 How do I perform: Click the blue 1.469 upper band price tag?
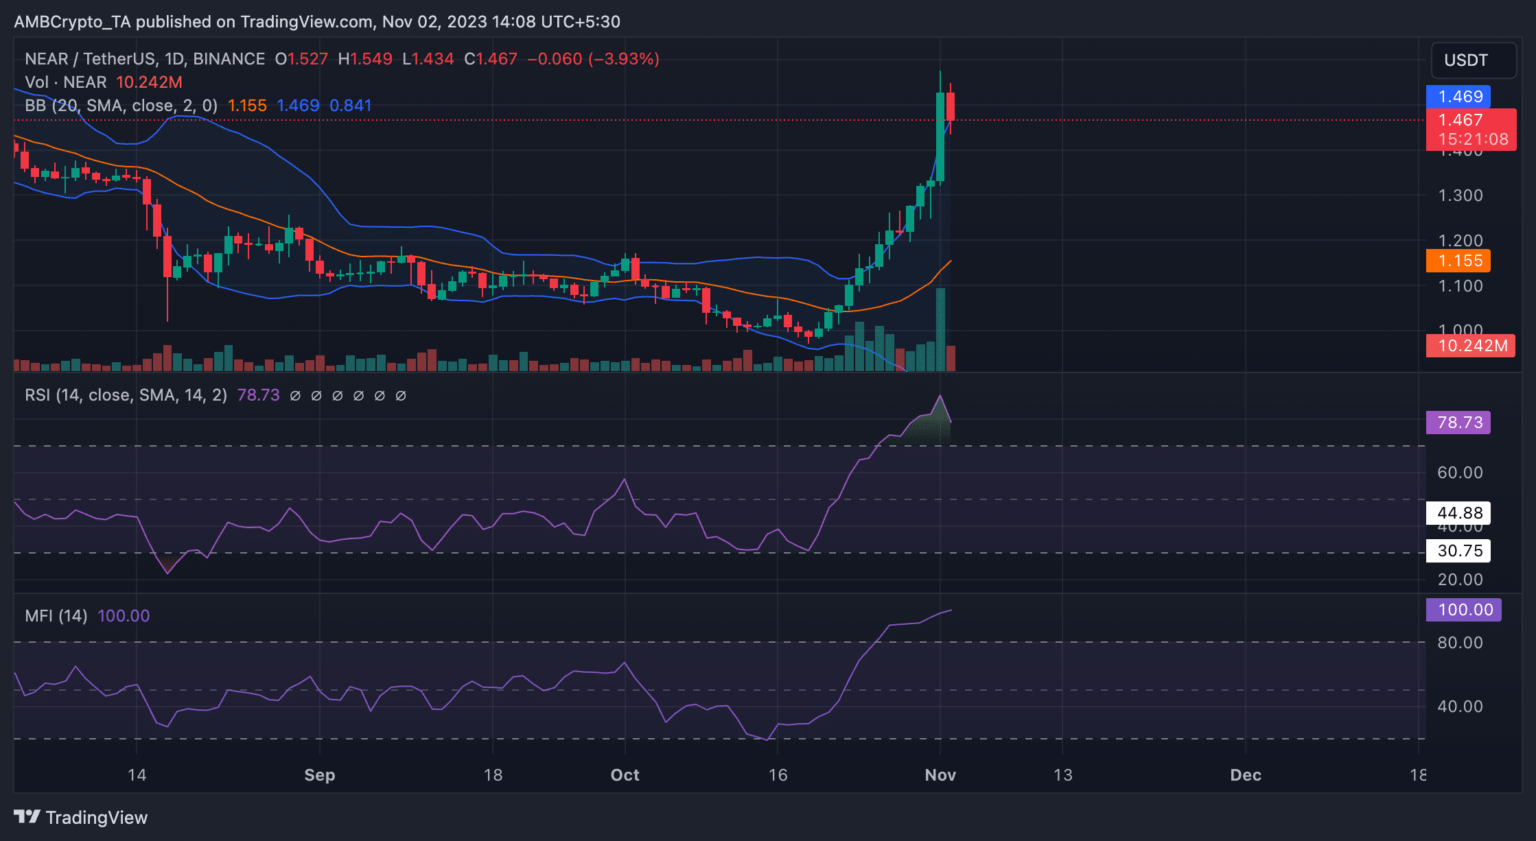tap(1458, 97)
